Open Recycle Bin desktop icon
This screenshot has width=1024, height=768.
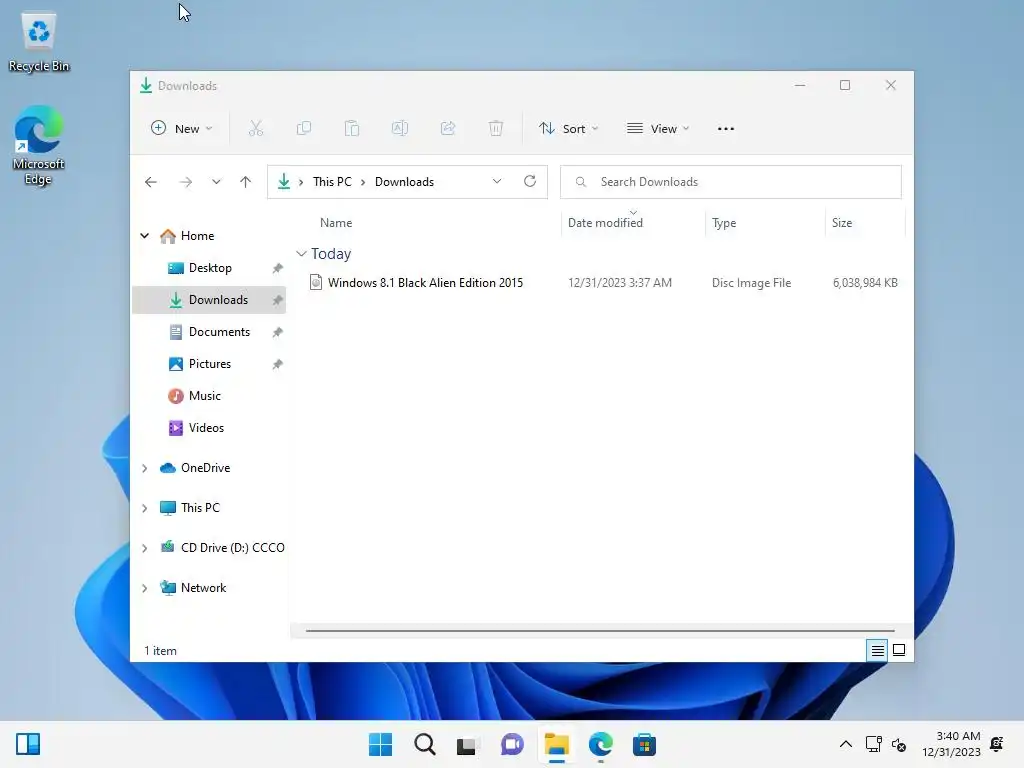coord(39,42)
